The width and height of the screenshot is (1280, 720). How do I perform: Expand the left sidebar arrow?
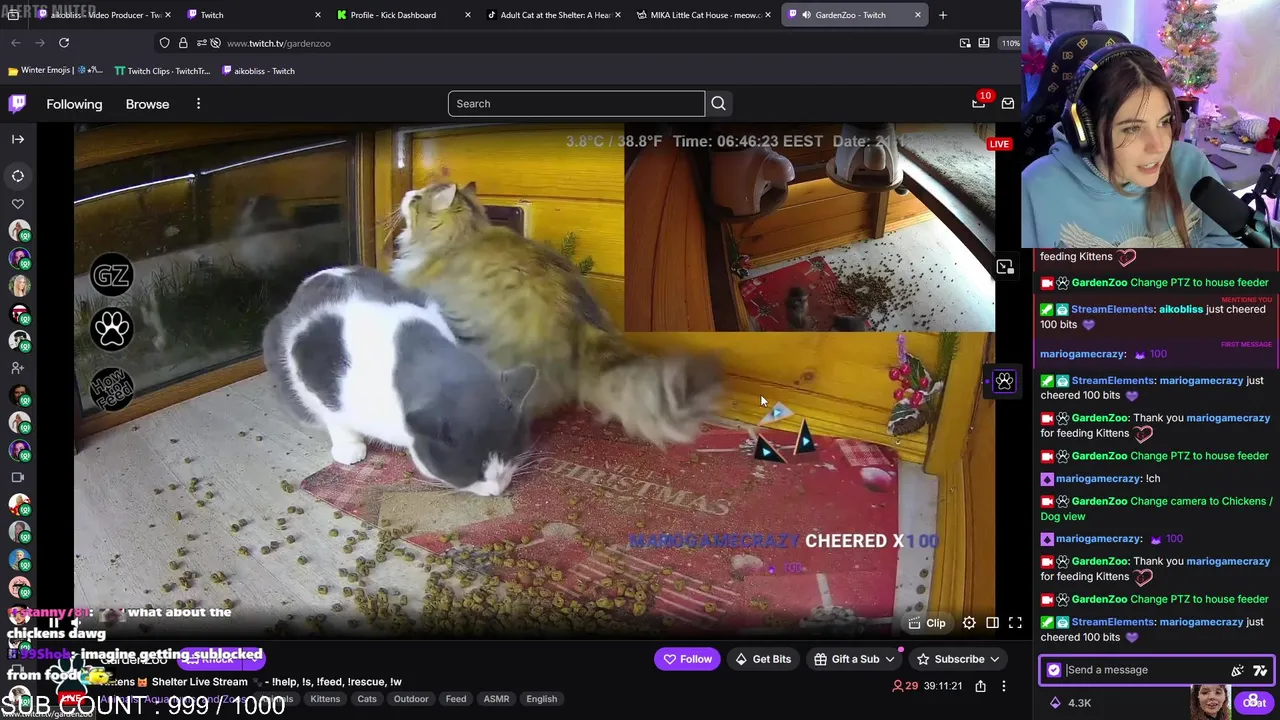click(18, 139)
